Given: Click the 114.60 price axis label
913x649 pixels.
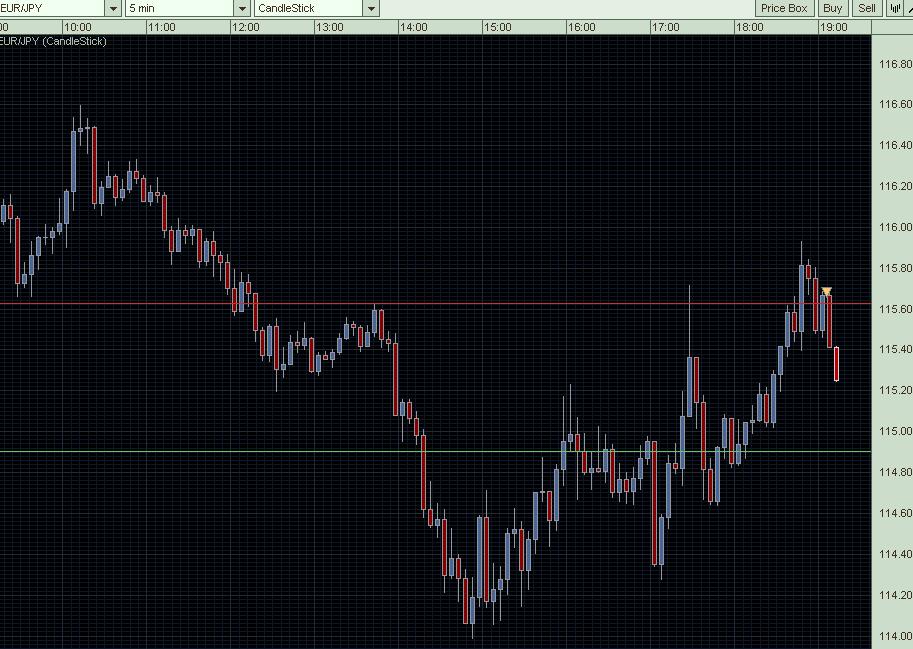Looking at the screenshot, I should (895, 513).
